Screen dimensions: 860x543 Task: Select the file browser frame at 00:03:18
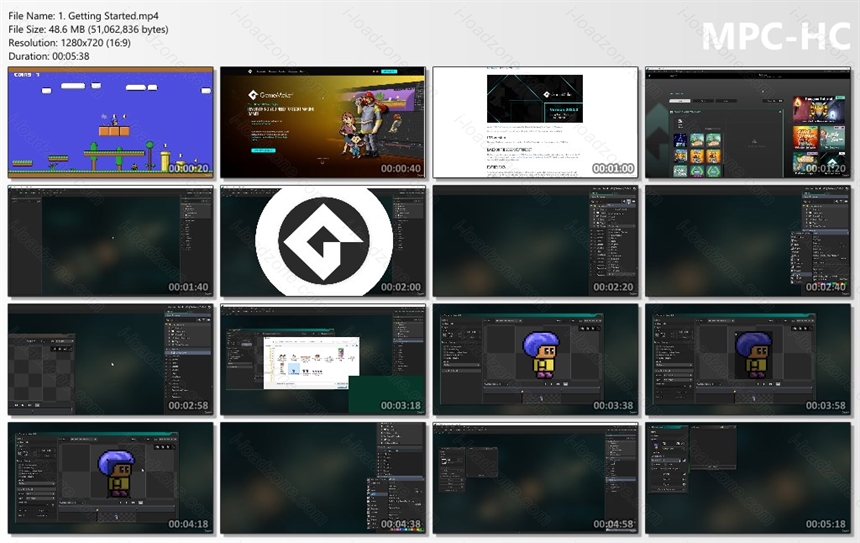pyautogui.click(x=323, y=360)
